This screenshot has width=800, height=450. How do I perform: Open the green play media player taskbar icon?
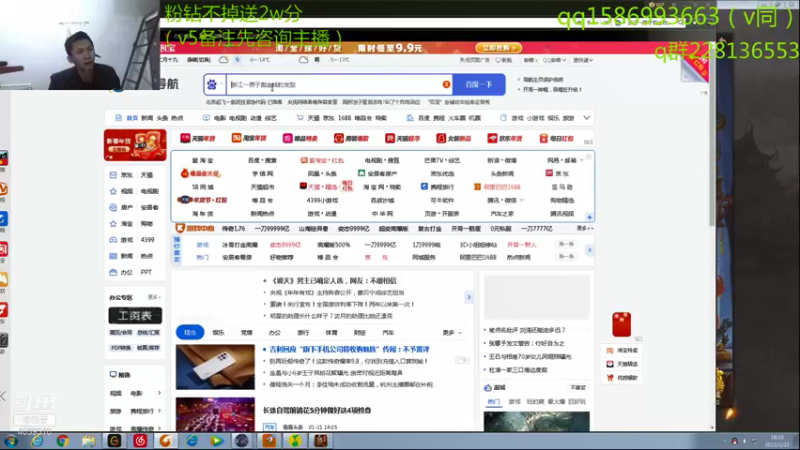[x=217, y=441]
